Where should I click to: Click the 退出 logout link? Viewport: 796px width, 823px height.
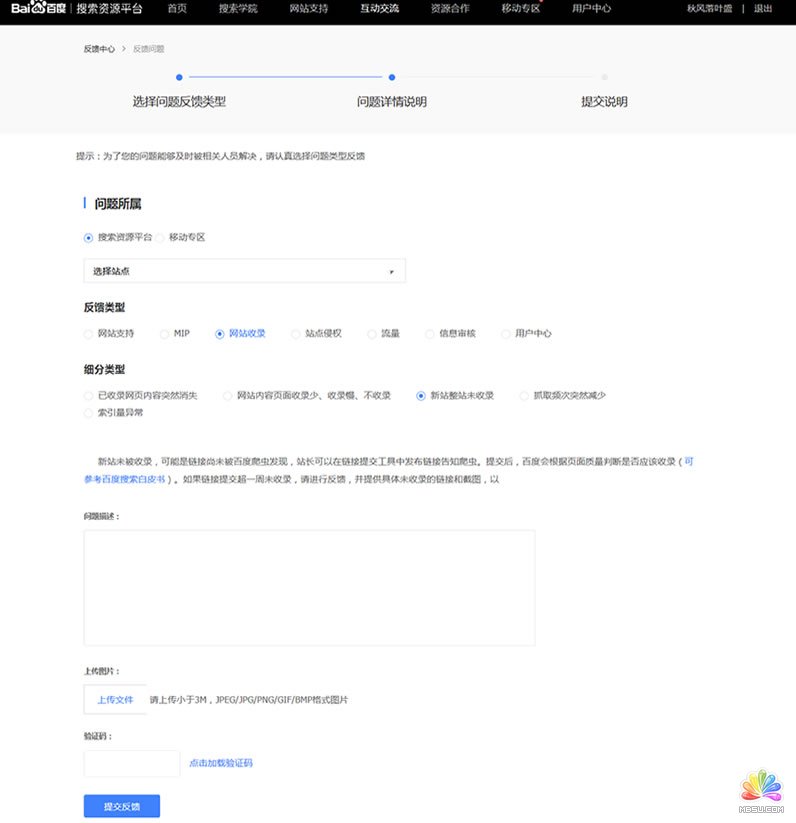pos(763,8)
